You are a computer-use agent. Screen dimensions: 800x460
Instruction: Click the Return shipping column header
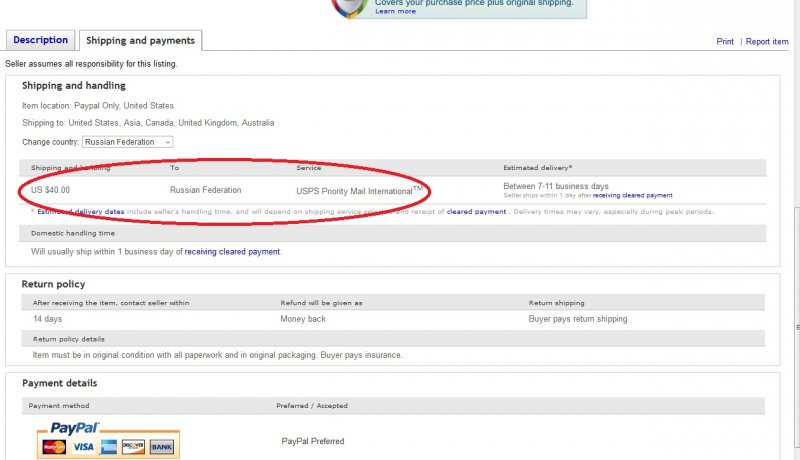pos(556,303)
